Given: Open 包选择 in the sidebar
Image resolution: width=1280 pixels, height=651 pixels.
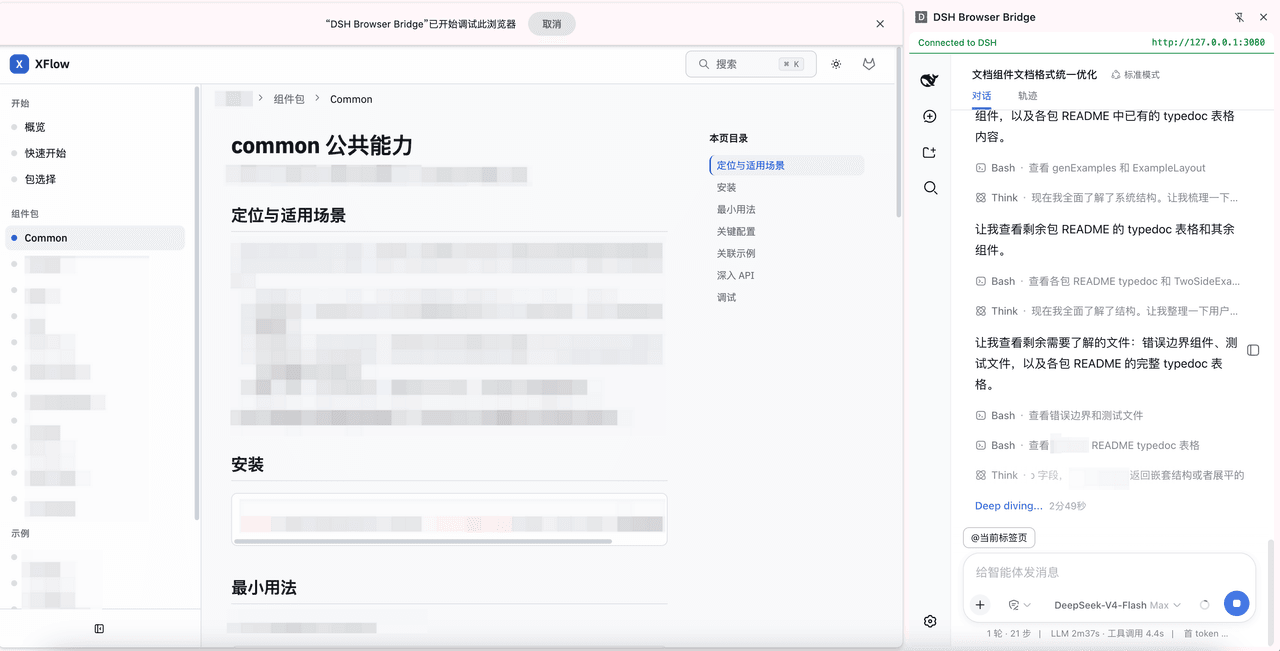Looking at the screenshot, I should 40,179.
